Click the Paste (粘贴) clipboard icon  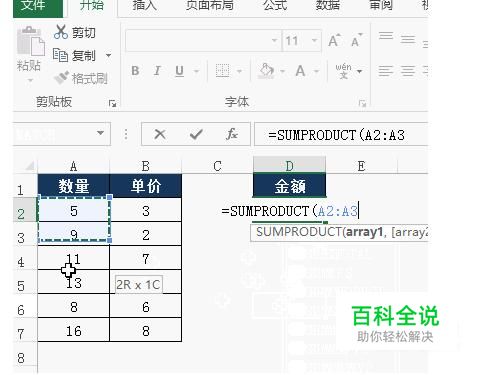(30, 41)
